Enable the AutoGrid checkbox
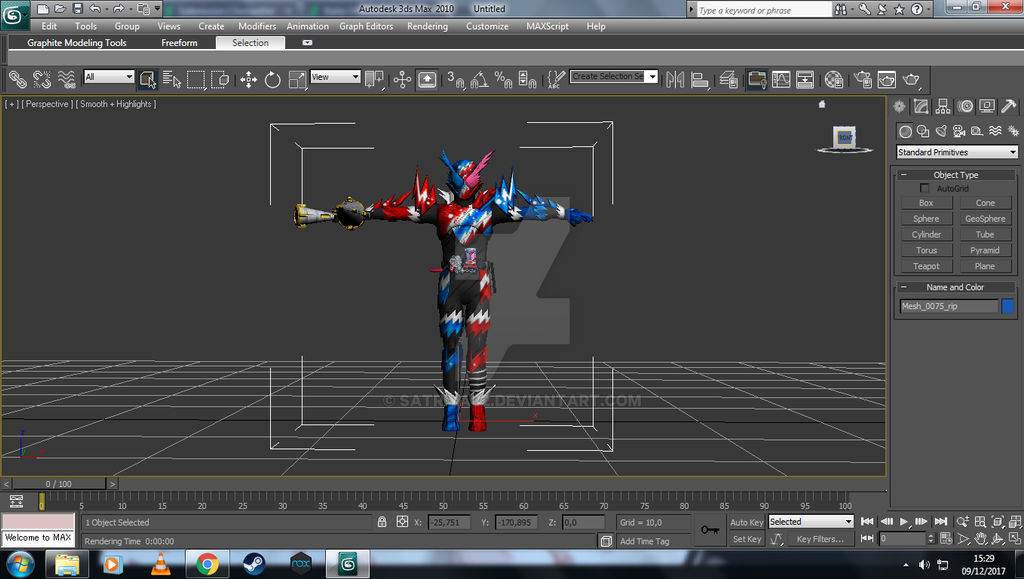 [x=924, y=188]
